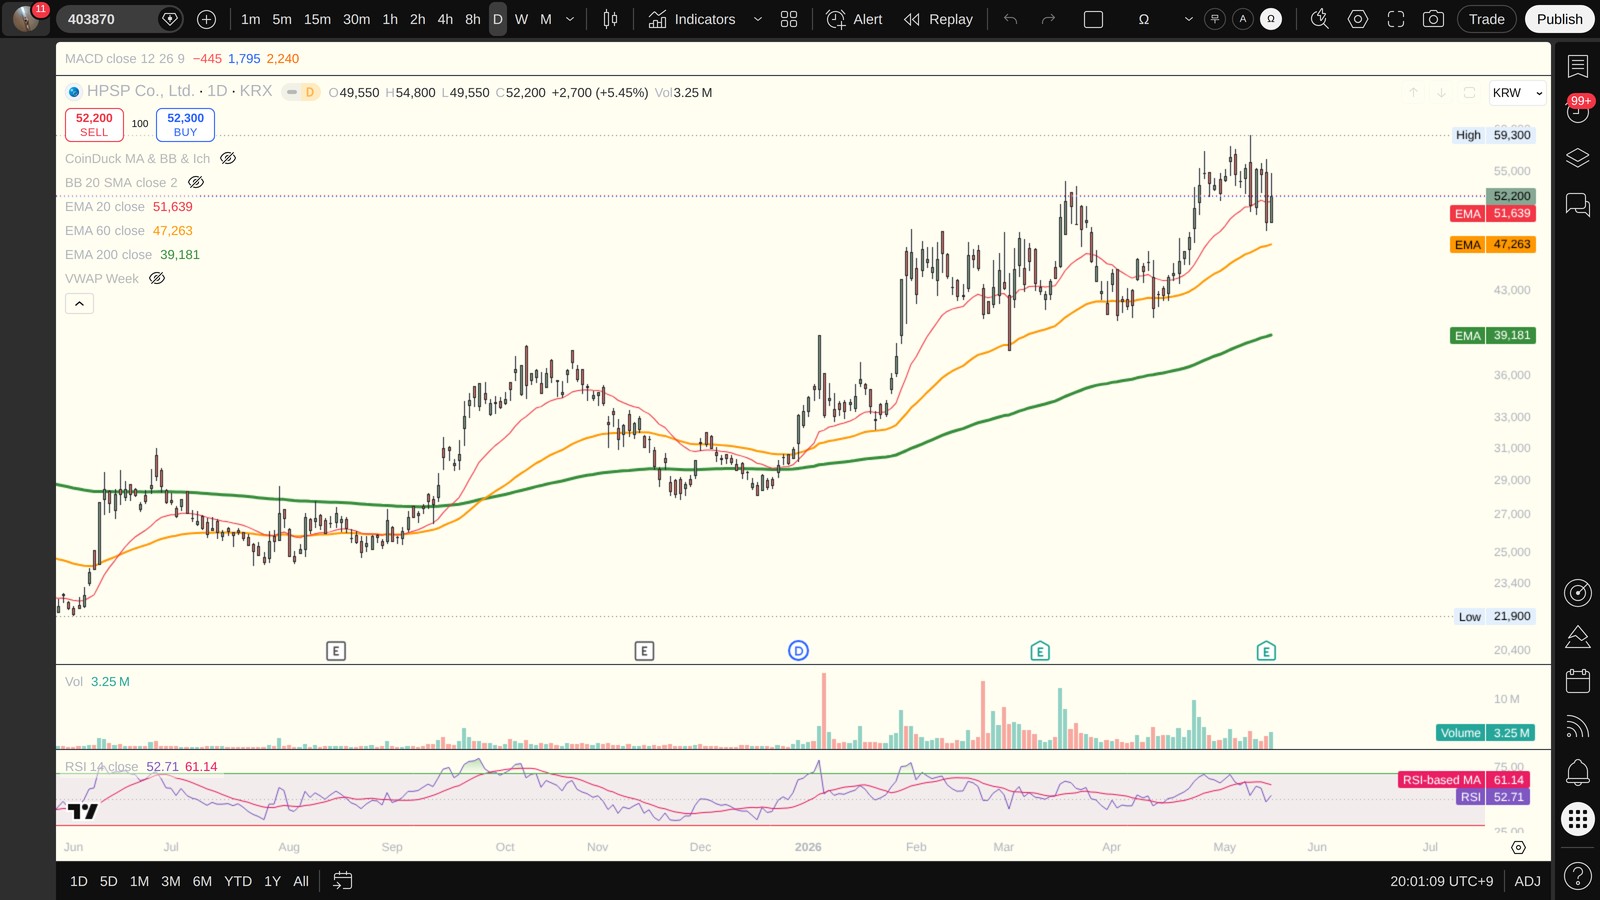Toggle the layout rectangle option
Viewport: 1600px width, 900px height.
click(x=1093, y=19)
